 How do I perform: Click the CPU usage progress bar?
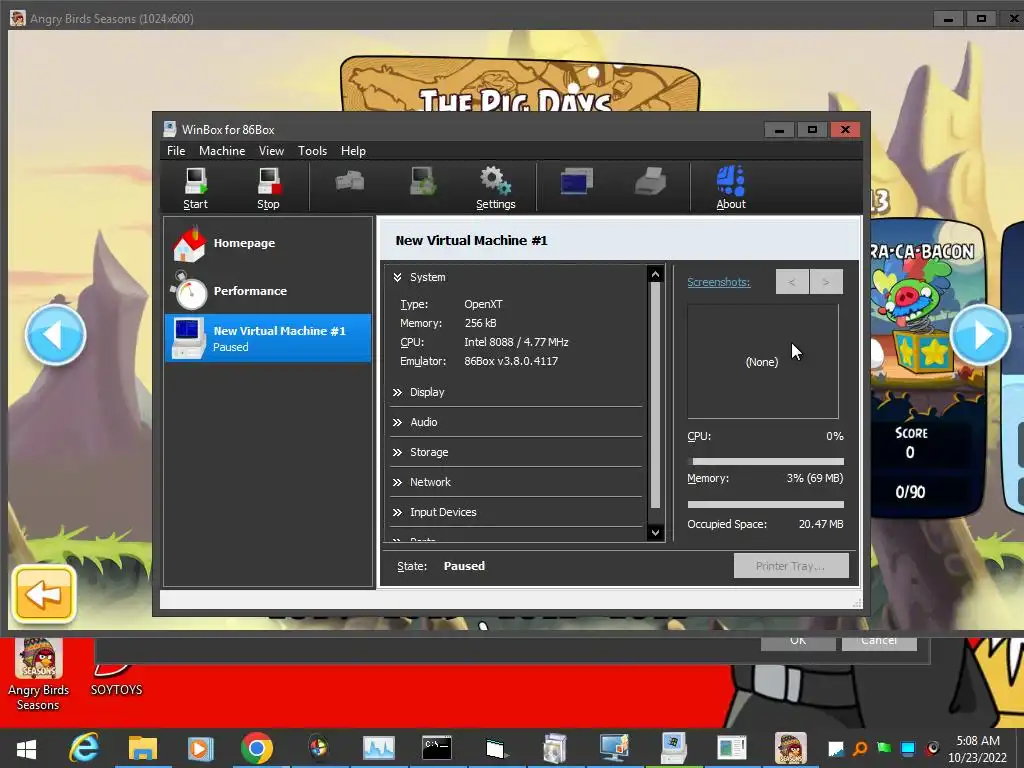tap(765, 461)
